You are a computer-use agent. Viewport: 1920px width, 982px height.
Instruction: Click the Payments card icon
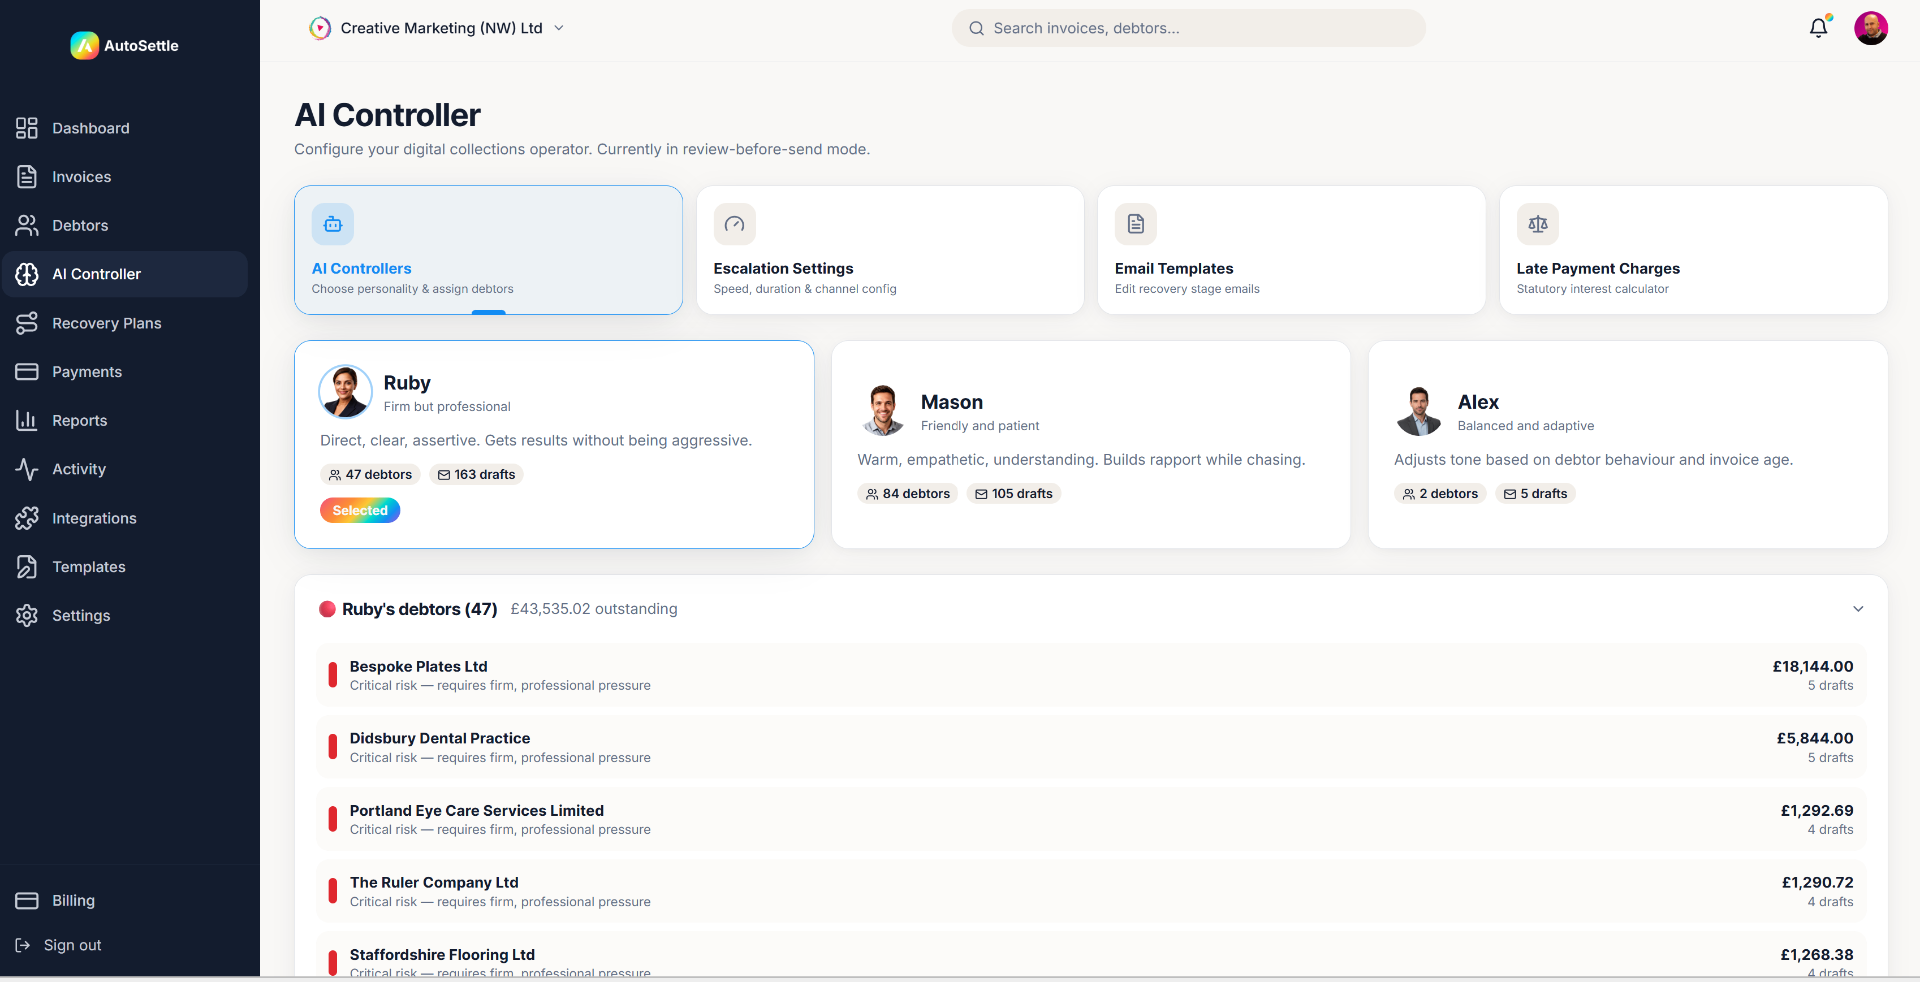coord(27,371)
